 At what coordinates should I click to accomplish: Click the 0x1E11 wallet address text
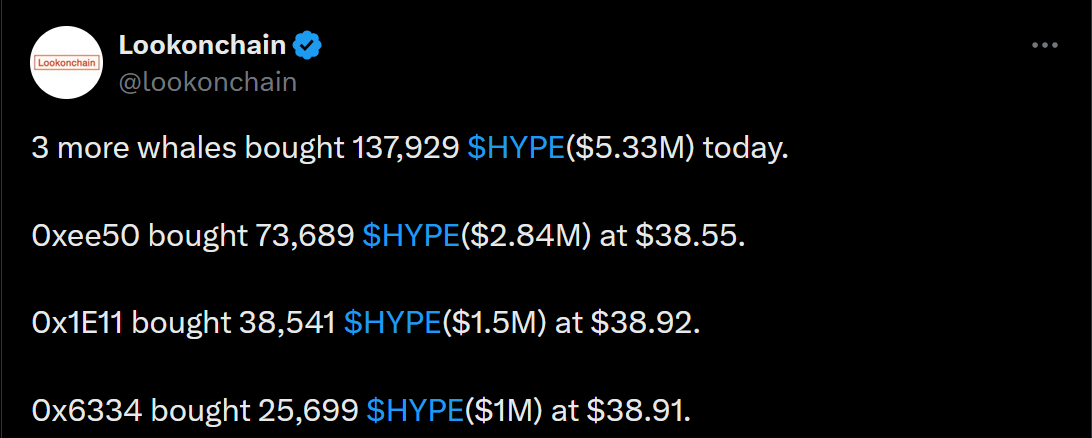(78, 324)
